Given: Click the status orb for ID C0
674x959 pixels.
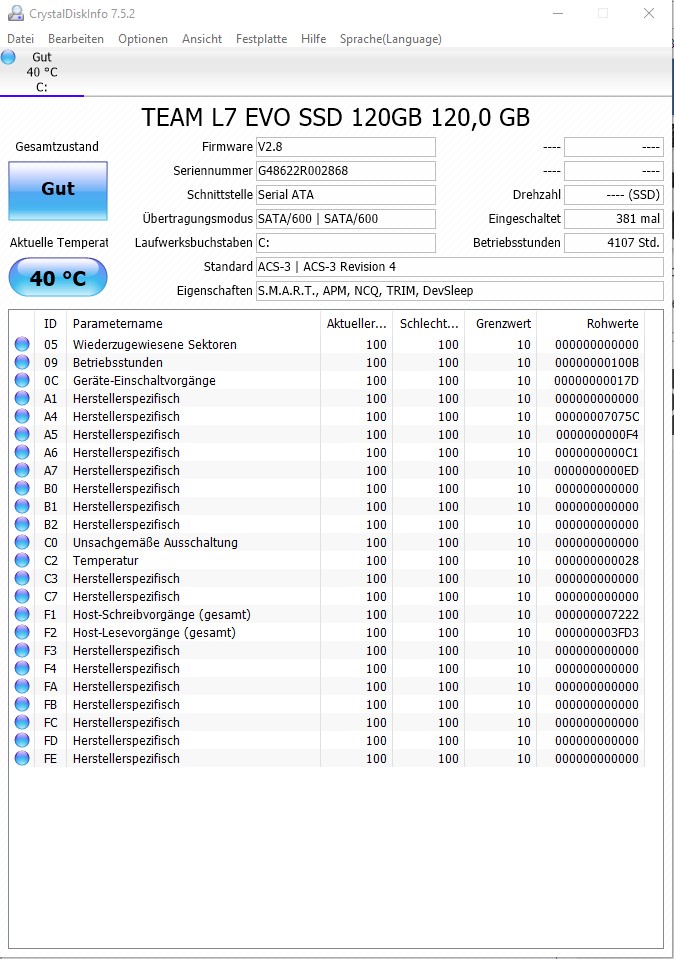Looking at the screenshot, I should [22, 542].
